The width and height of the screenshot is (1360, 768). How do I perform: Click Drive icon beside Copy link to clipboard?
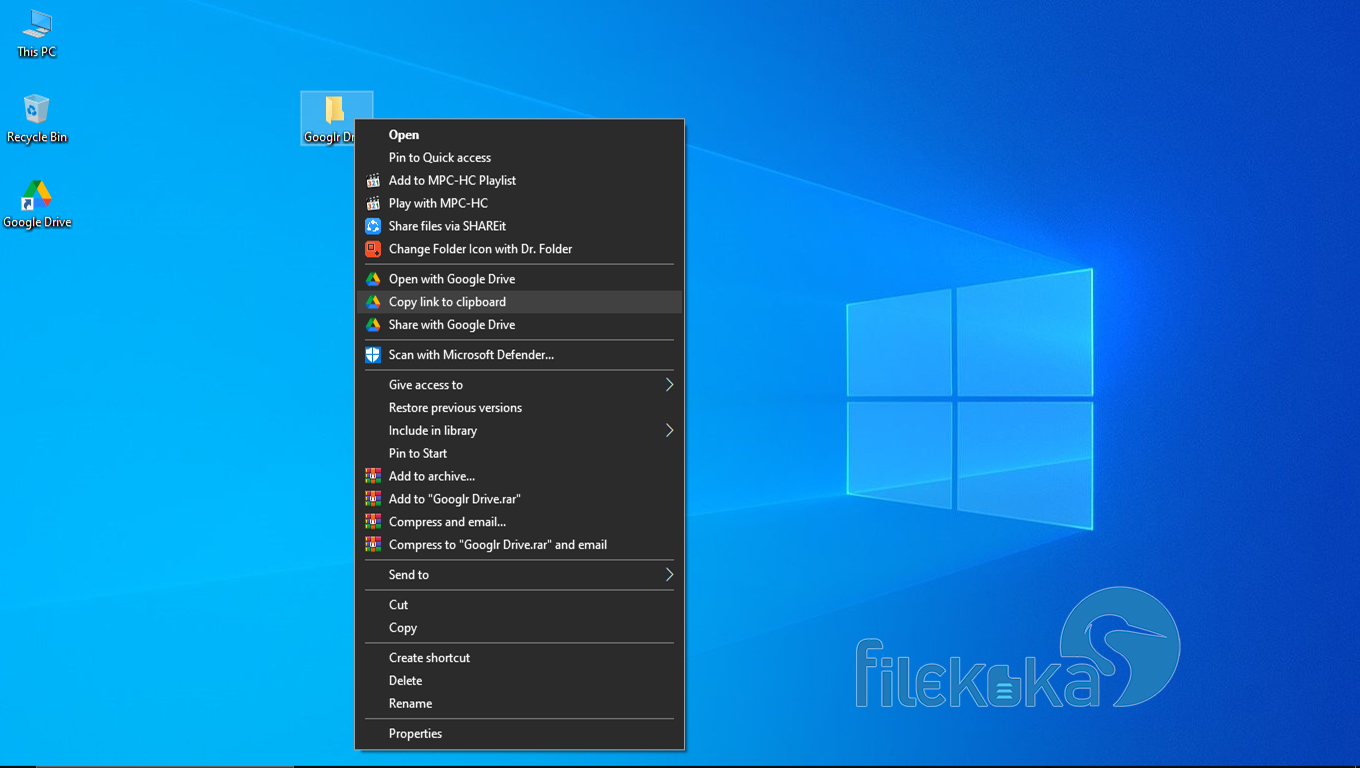(x=373, y=302)
